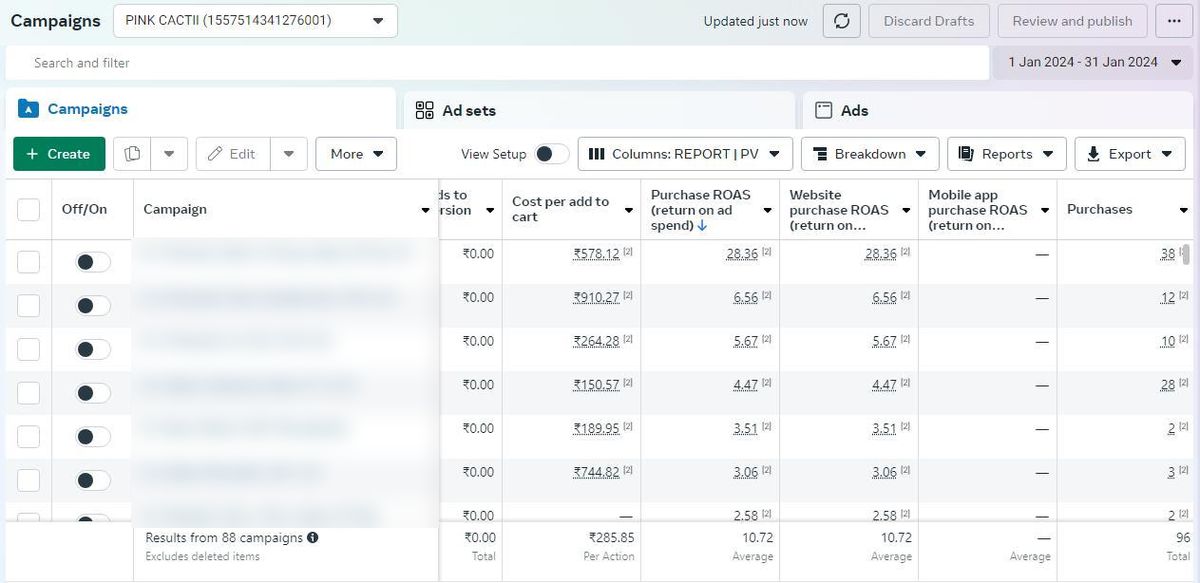Screen dimensions: 1200x583
Task: Click the Review and publish button
Action: 1072,21
